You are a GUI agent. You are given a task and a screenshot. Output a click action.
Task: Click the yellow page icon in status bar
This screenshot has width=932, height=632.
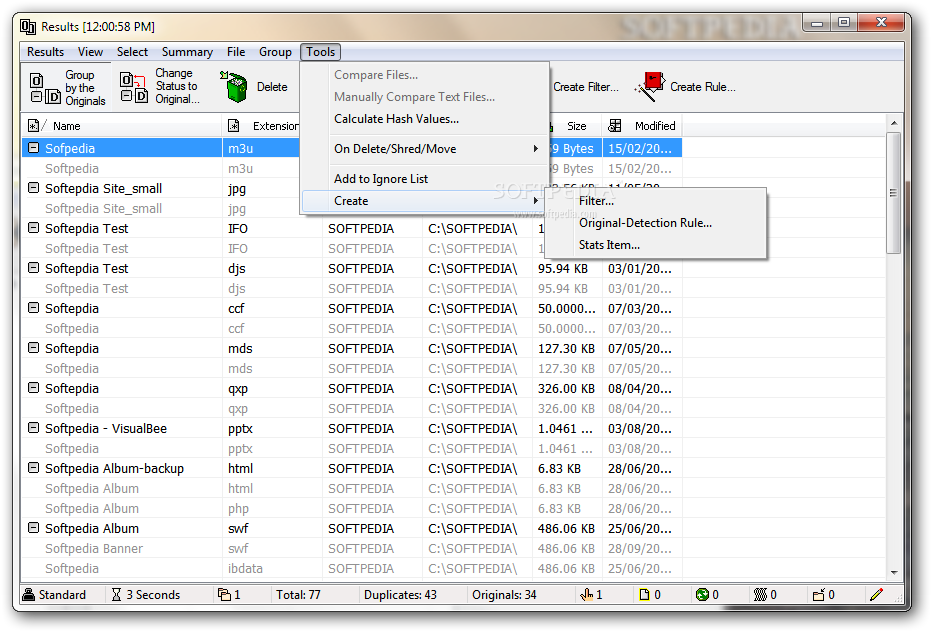[644, 595]
